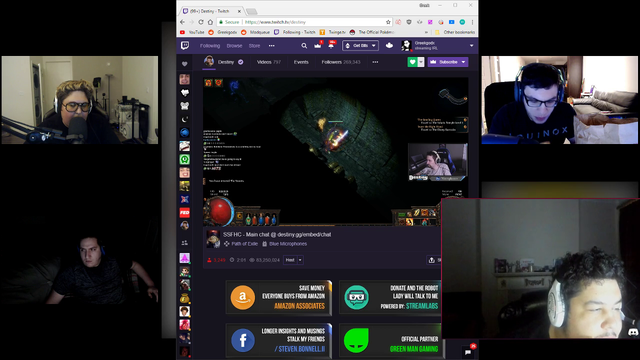Click the browser home icon

[x=210, y=22]
